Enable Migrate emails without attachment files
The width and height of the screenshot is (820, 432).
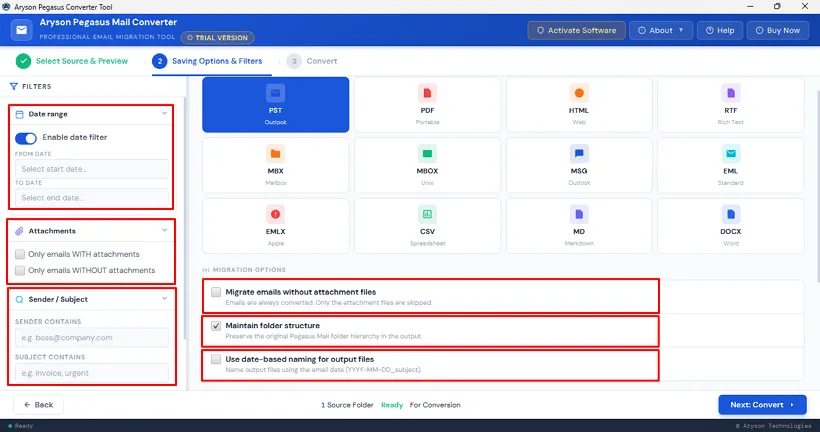tap(216, 292)
